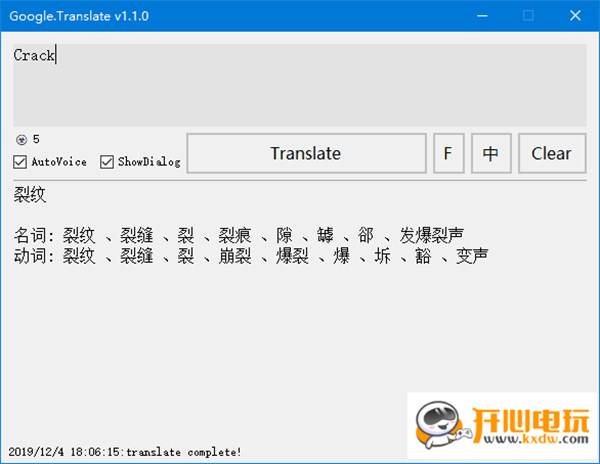Image resolution: width=600 pixels, height=464 pixels.
Task: Click the status message translate complete
Action: pos(184,452)
